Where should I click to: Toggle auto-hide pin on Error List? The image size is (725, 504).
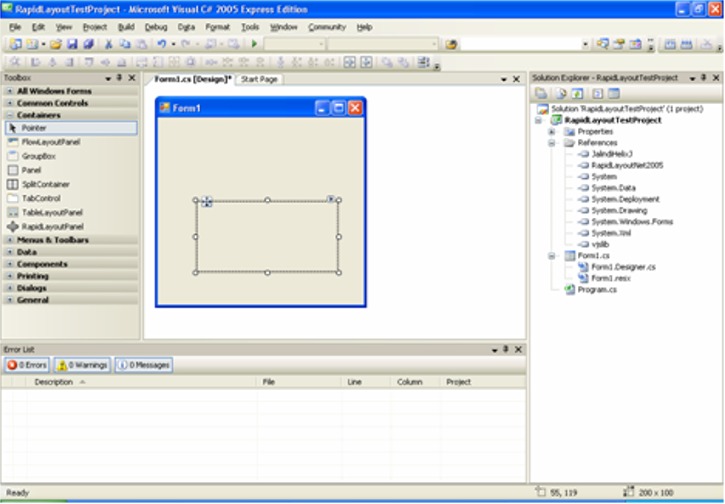click(x=506, y=349)
